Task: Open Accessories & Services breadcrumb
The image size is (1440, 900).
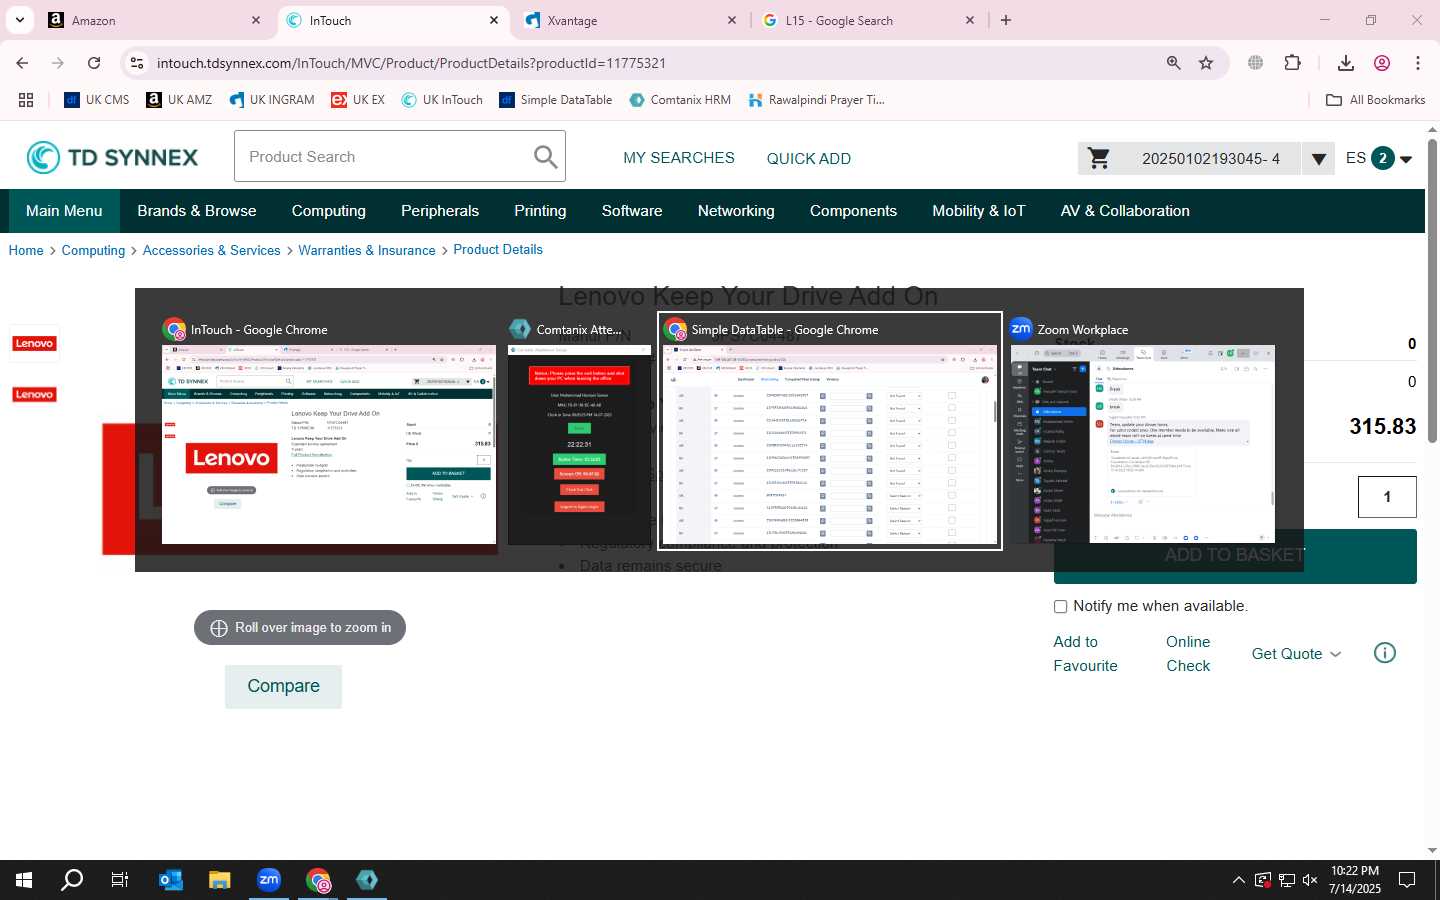Action: point(211,250)
